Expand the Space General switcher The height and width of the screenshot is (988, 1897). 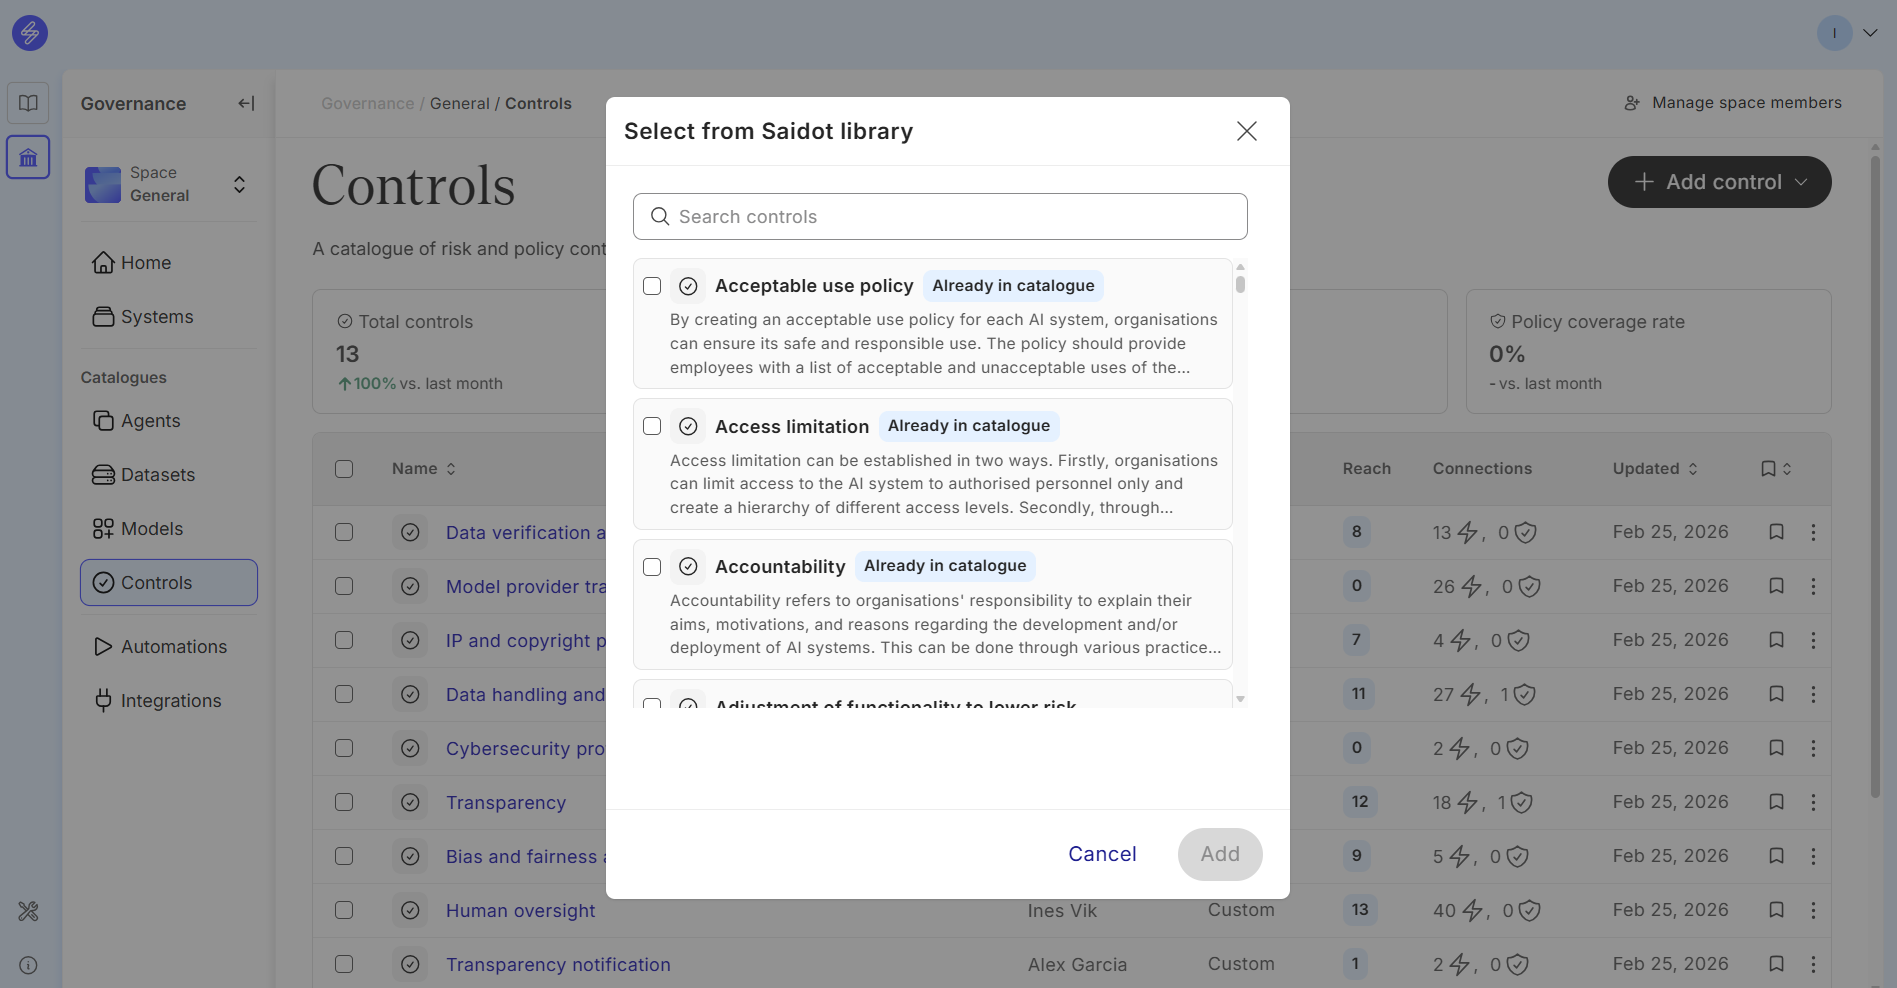(239, 185)
